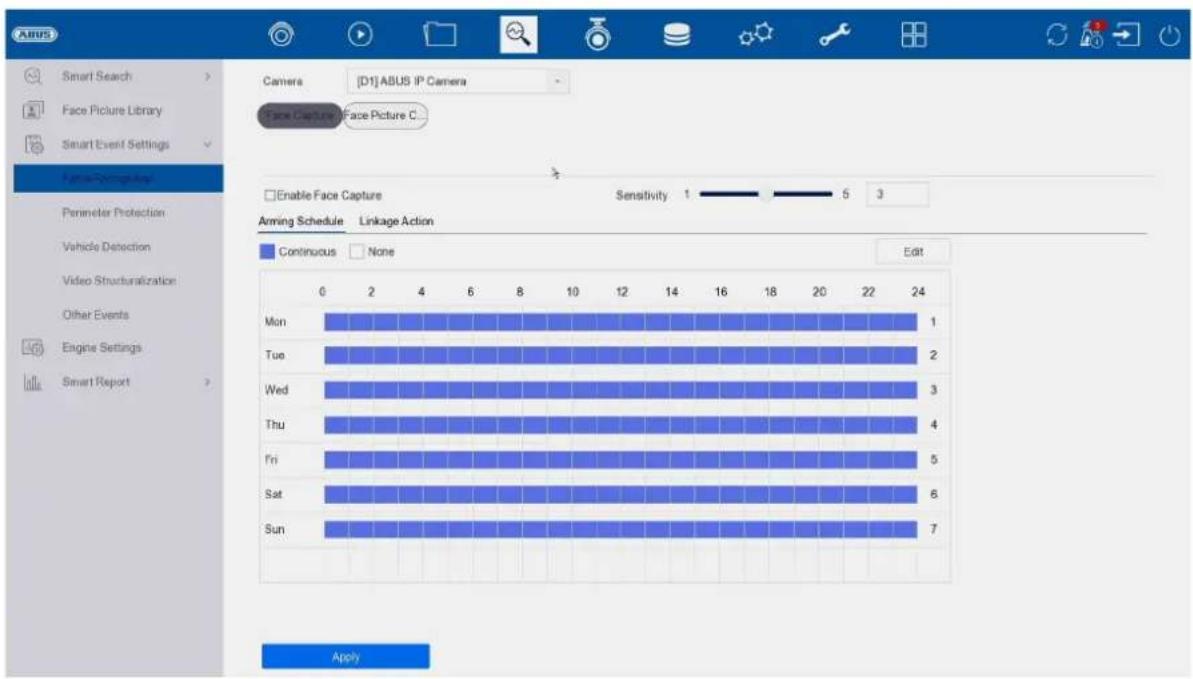The width and height of the screenshot is (1193, 679).
Task: Open Video Structuralization in sidebar
Action: click(x=119, y=281)
